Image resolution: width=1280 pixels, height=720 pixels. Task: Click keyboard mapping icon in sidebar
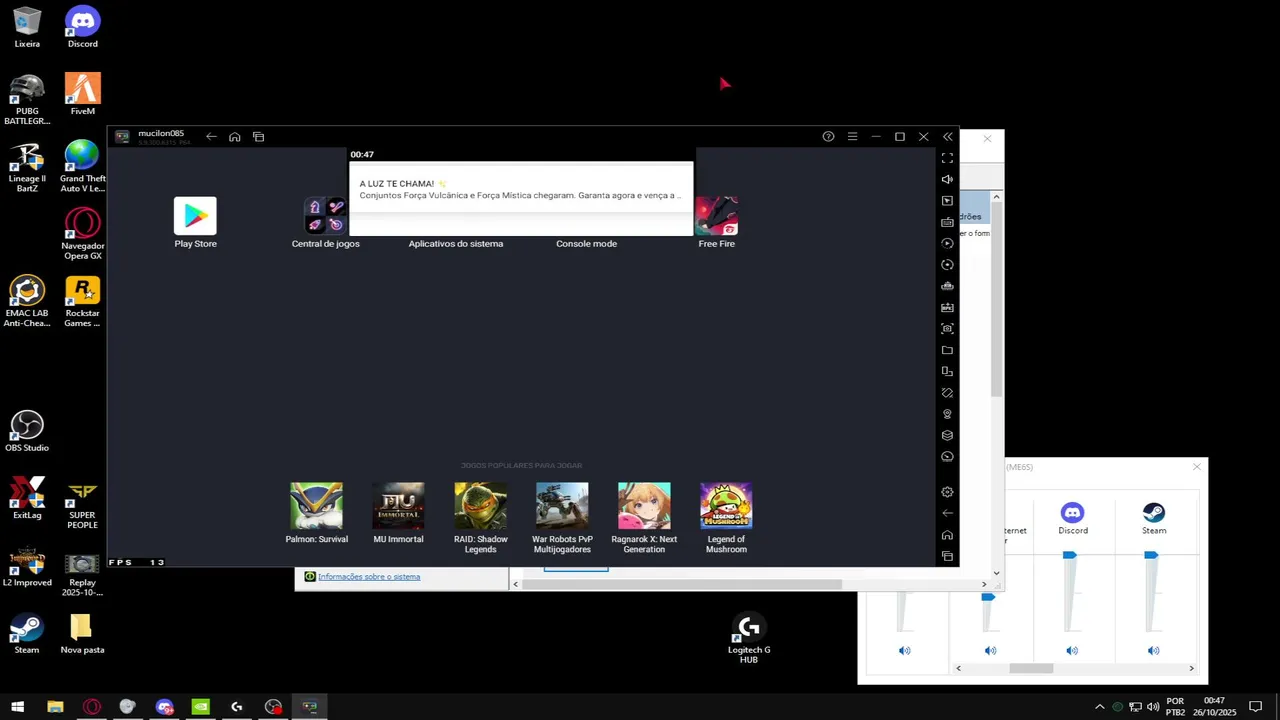(x=947, y=222)
